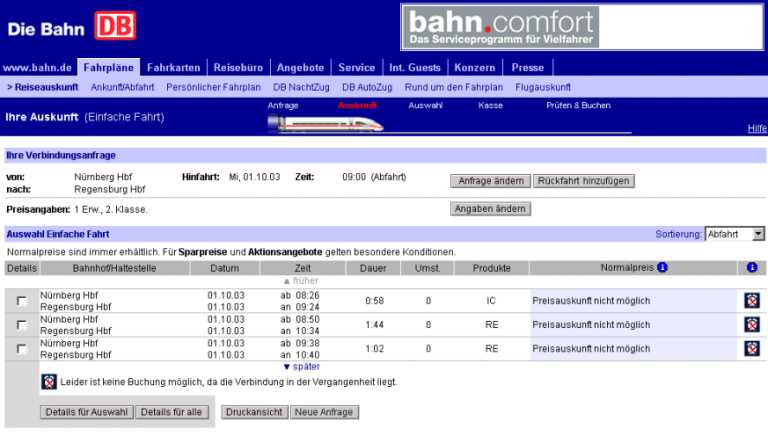Click the Zeit column header
This screenshot has height=444, width=768.
coord(303,268)
